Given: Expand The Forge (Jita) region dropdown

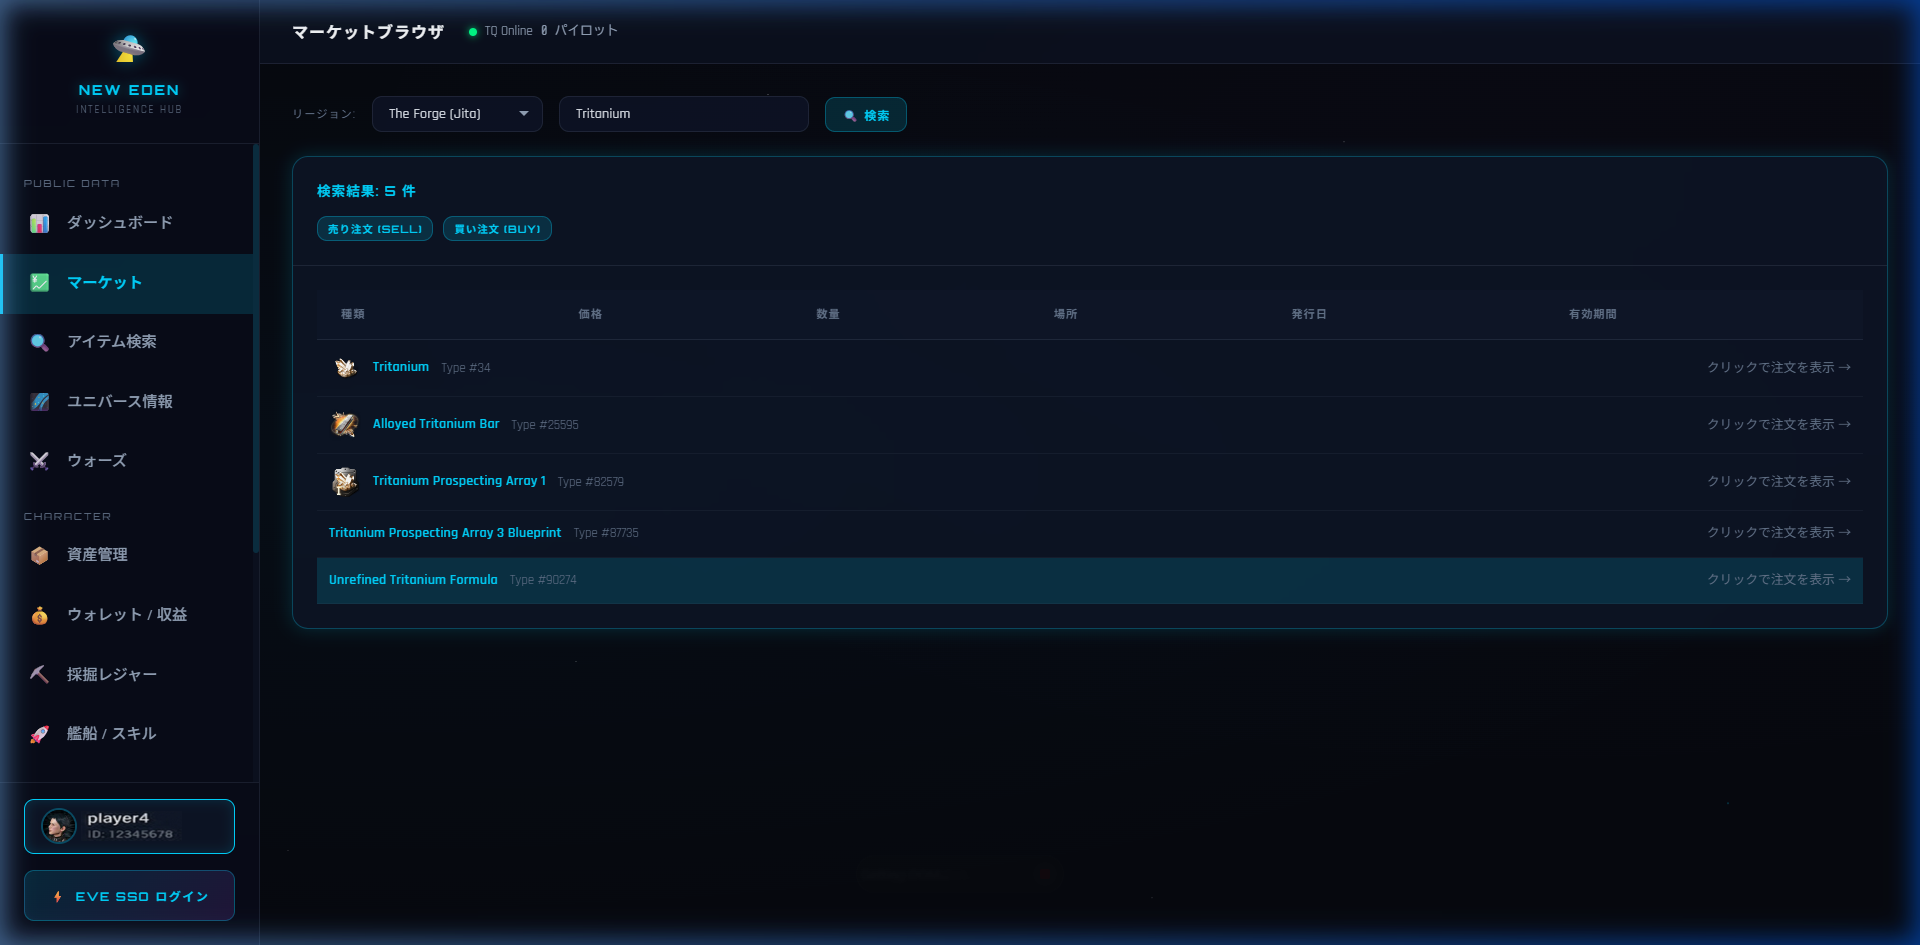Looking at the screenshot, I should (x=457, y=114).
